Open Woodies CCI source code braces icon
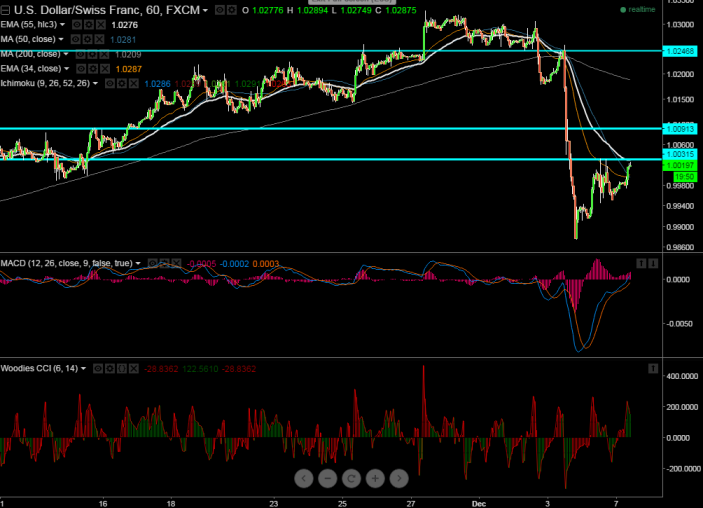Image resolution: width=703 pixels, height=508 pixels. (x=122, y=369)
